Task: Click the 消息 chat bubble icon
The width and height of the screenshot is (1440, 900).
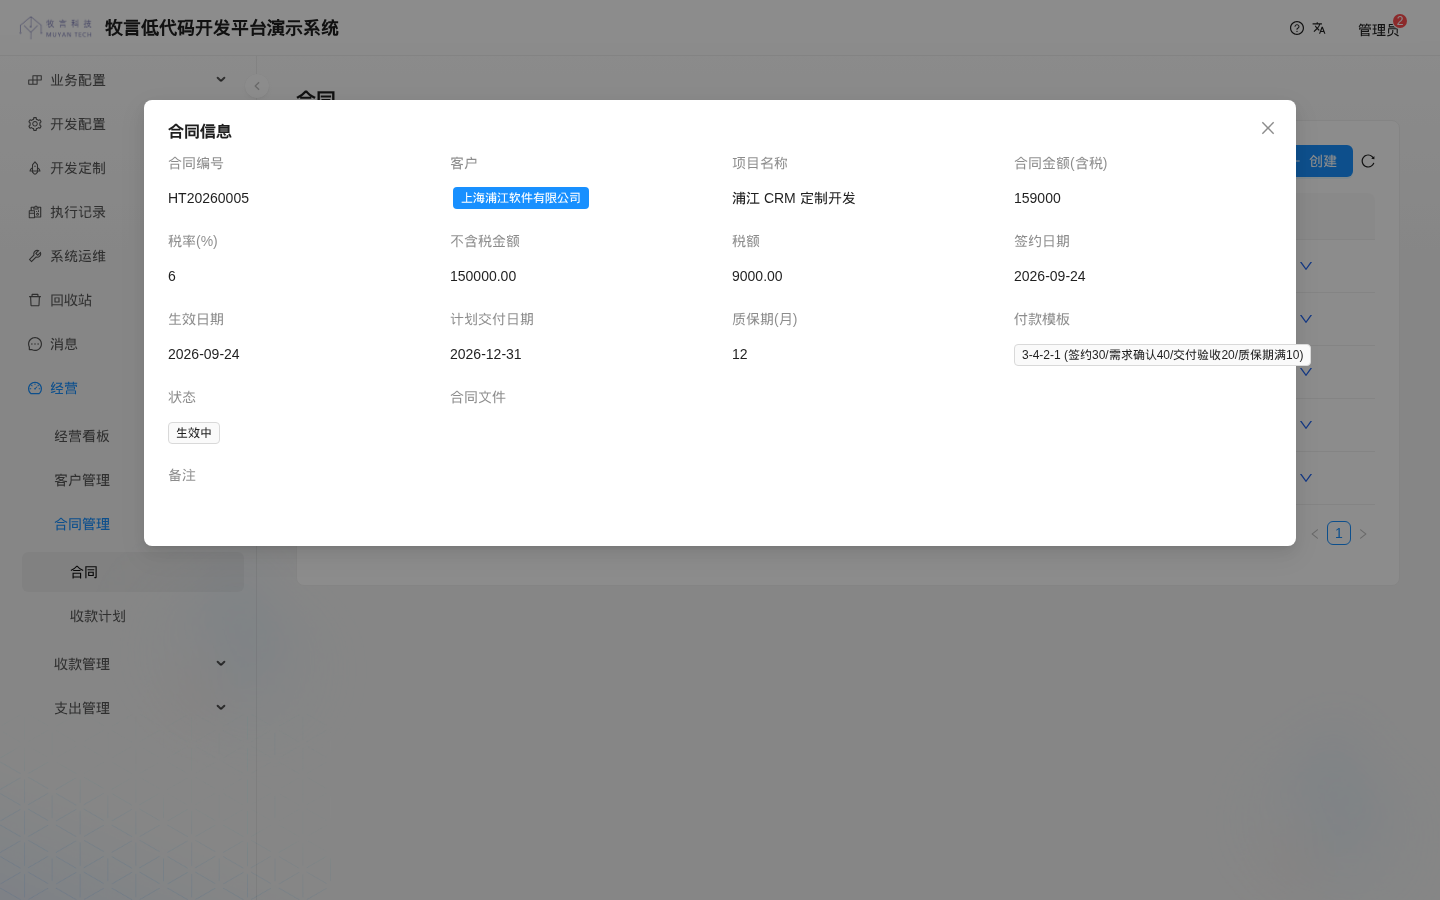Action: [x=35, y=344]
